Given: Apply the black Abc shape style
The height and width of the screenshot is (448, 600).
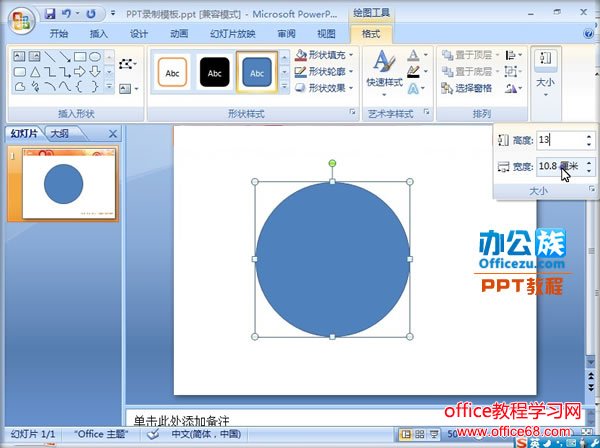Looking at the screenshot, I should 214,72.
